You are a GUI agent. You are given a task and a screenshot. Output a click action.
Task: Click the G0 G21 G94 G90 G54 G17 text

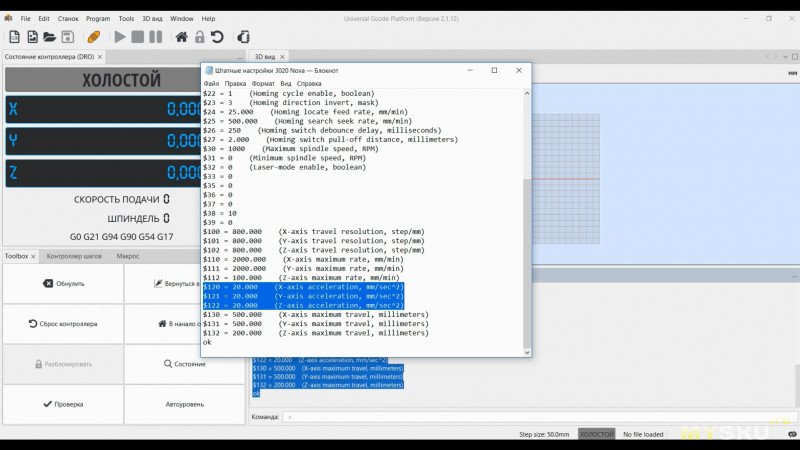click(x=121, y=237)
